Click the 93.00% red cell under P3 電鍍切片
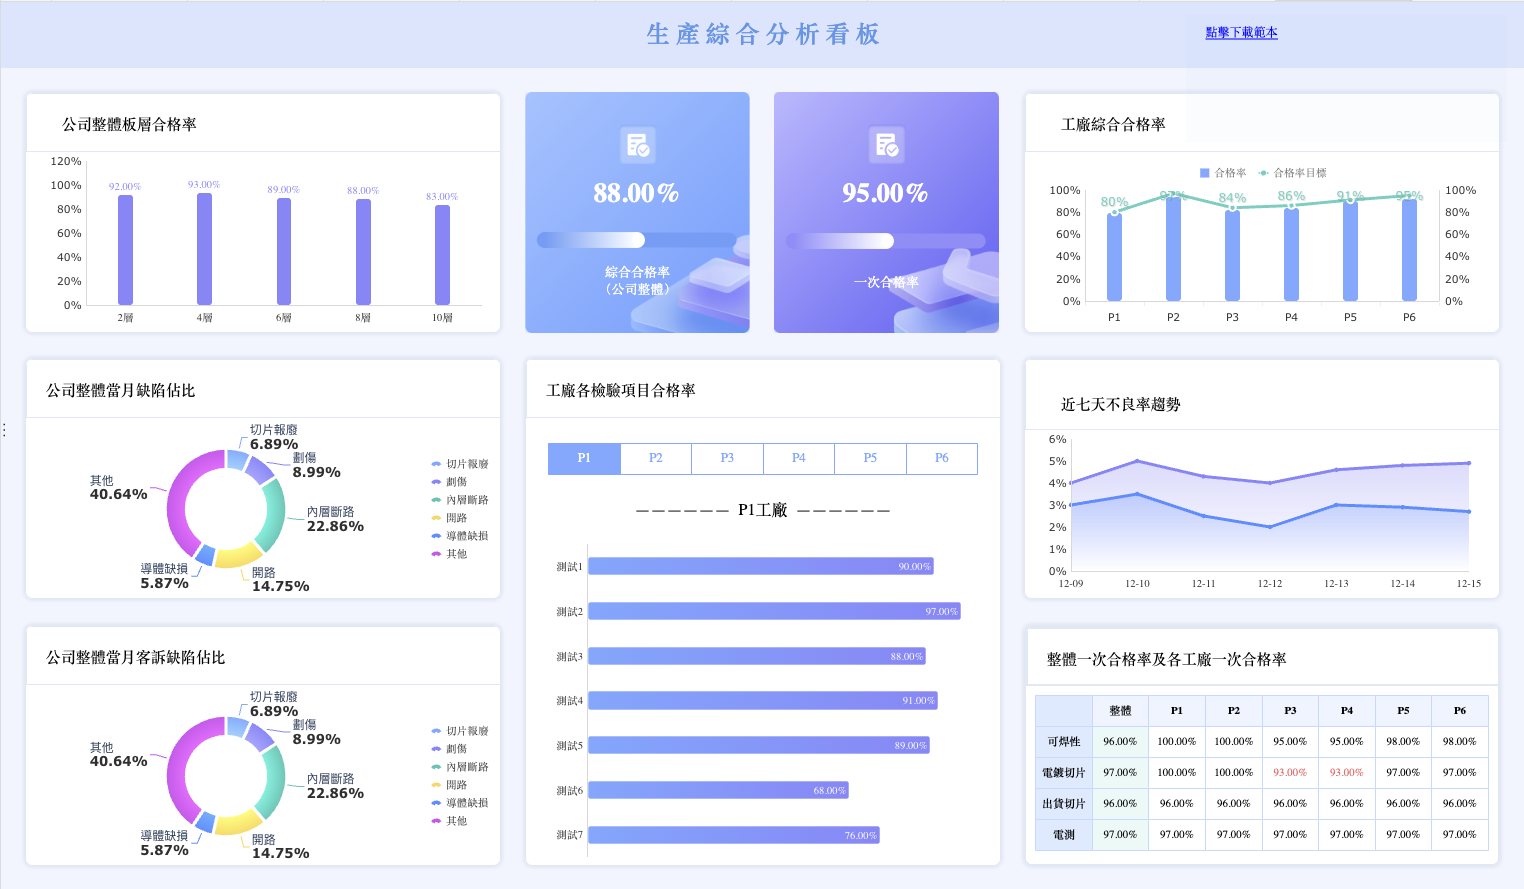1524x889 pixels. coord(1290,772)
